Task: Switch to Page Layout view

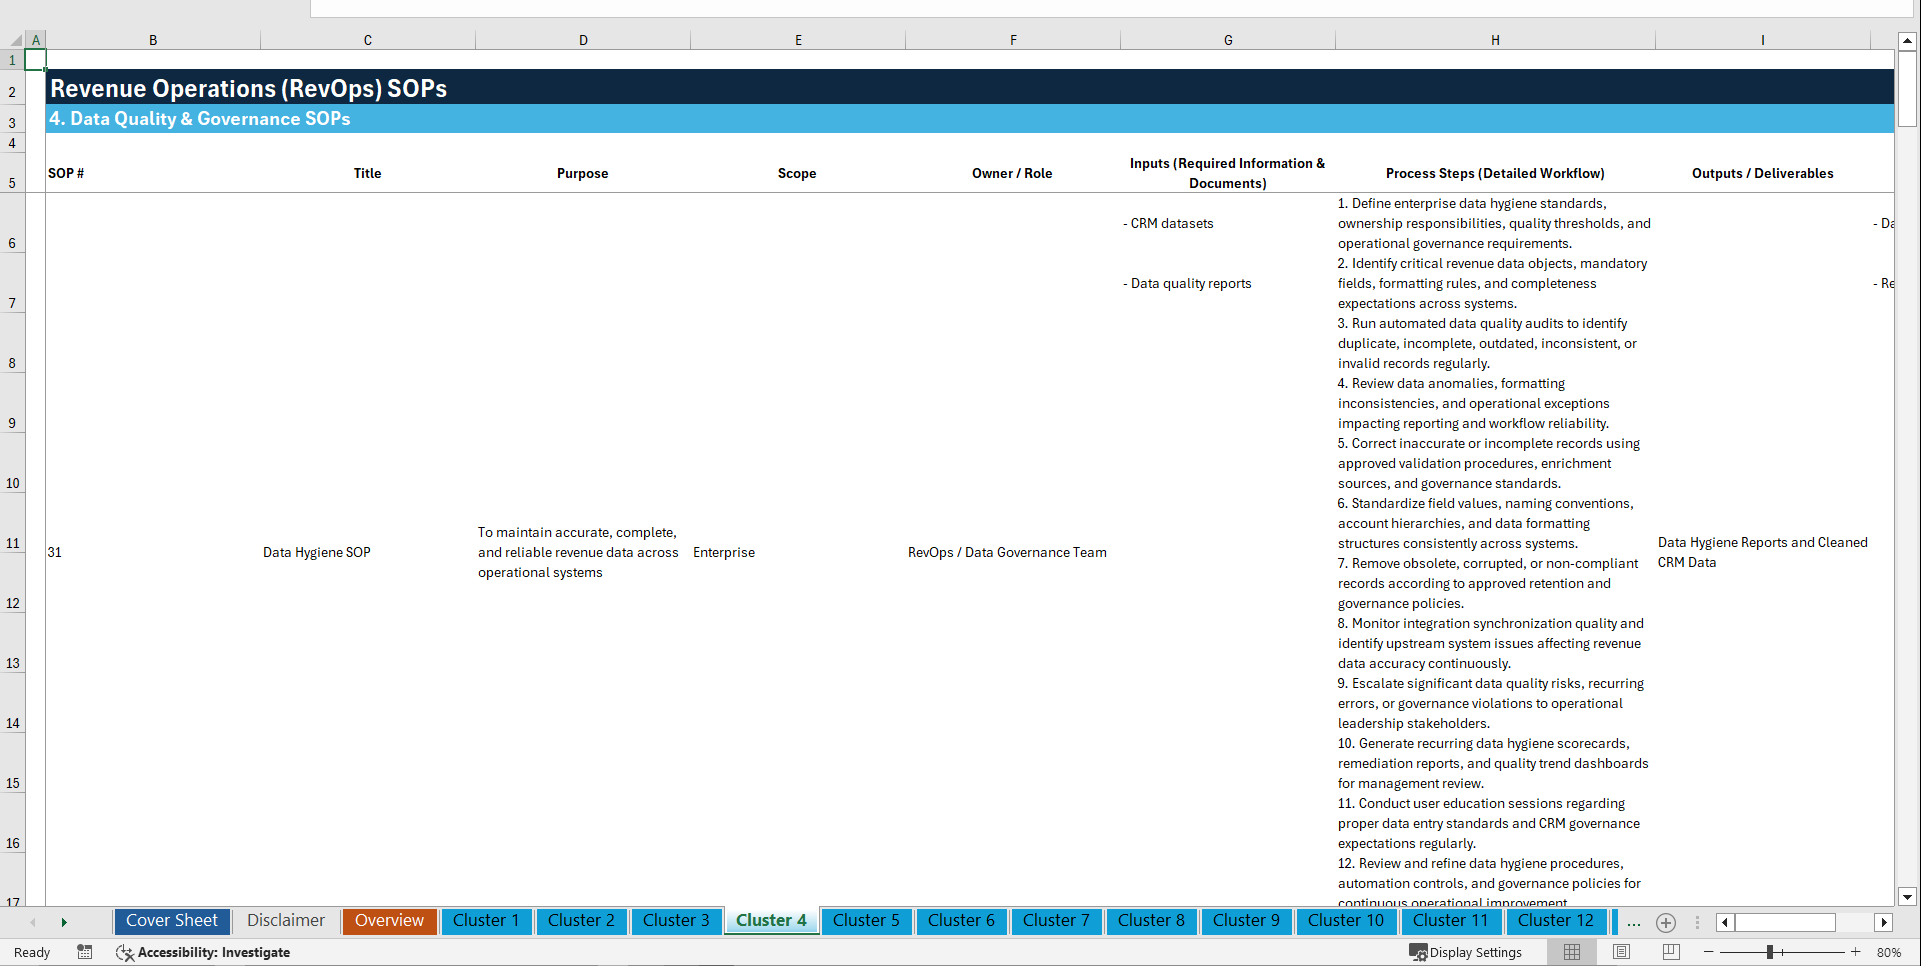Action: click(x=1621, y=952)
